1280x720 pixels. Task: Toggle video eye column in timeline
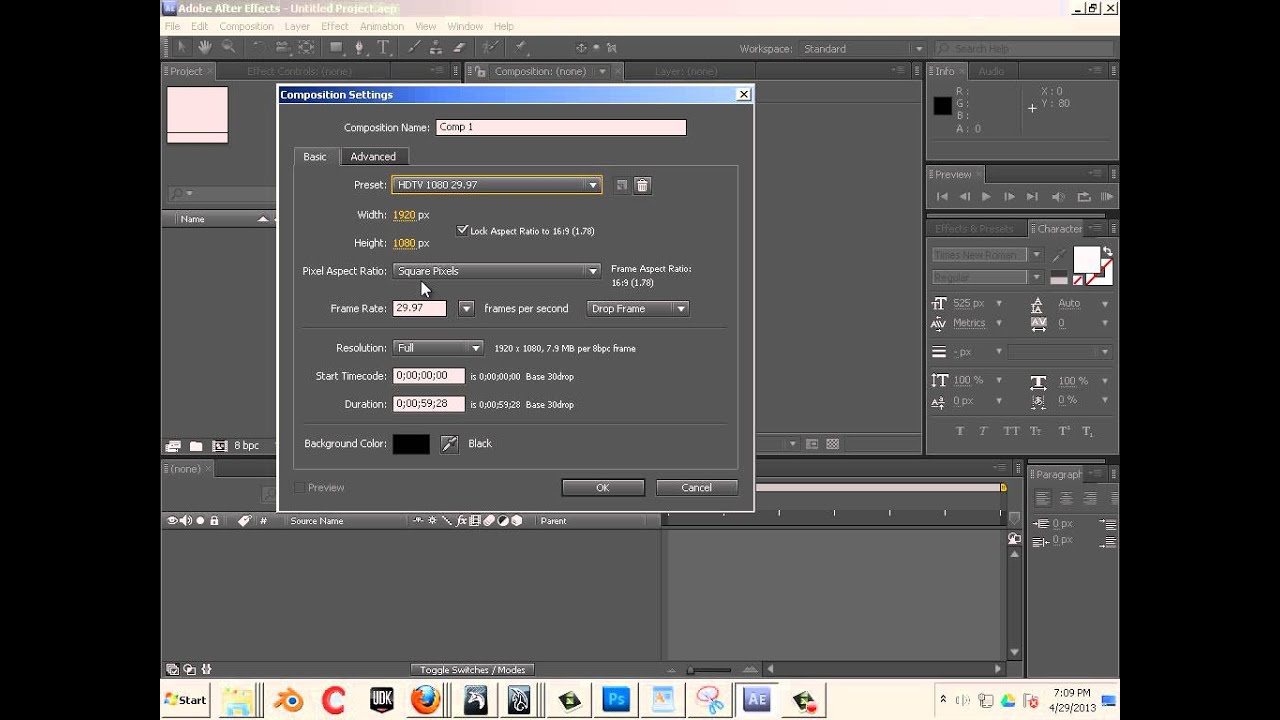pyautogui.click(x=172, y=521)
